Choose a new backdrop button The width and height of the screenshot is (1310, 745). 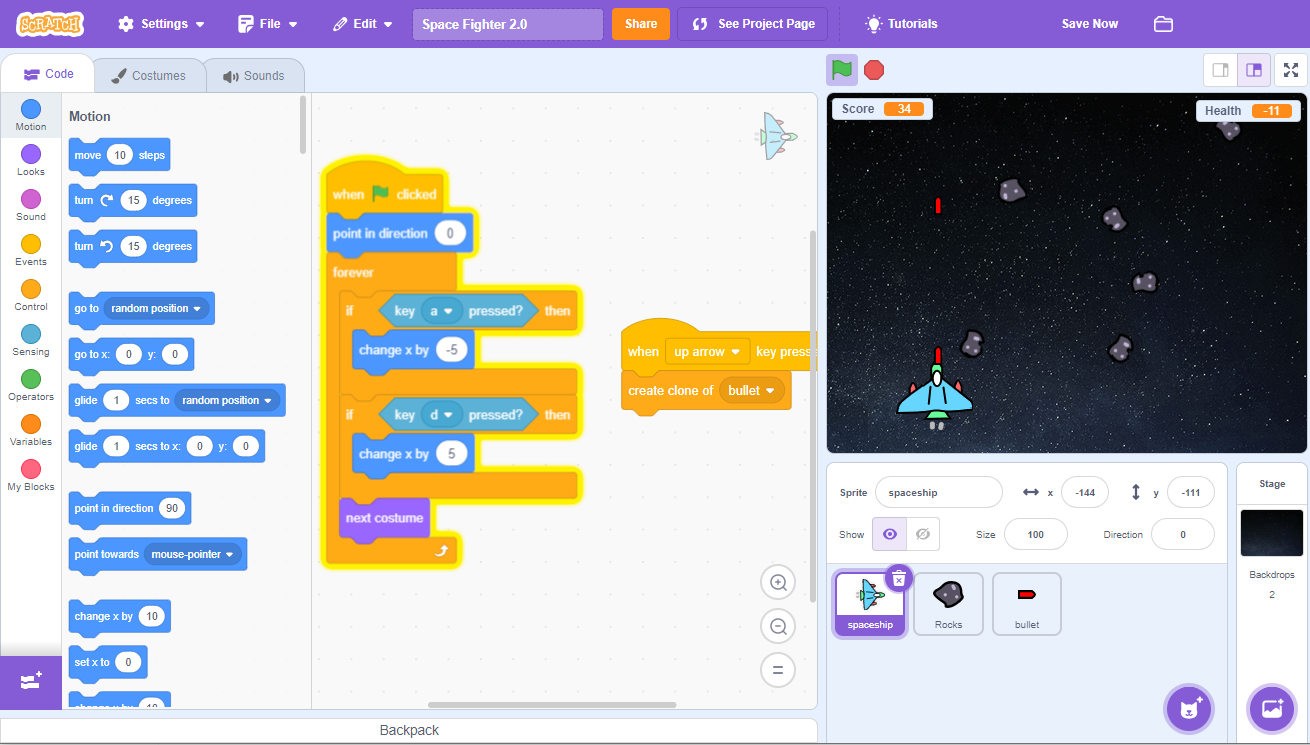point(1272,709)
